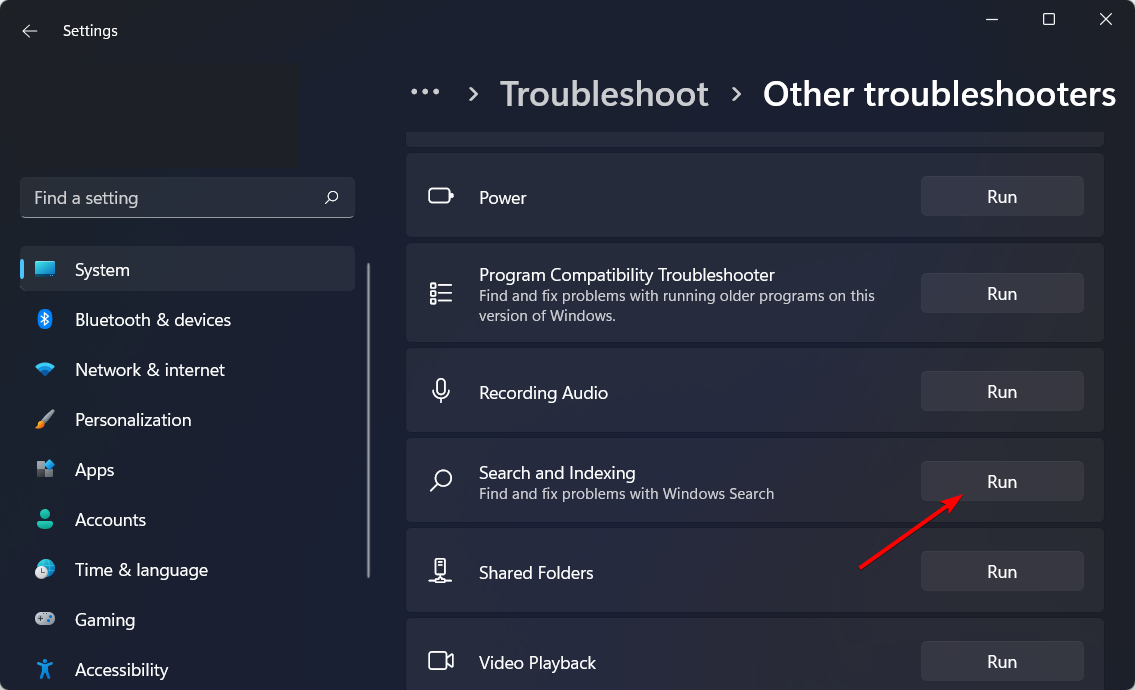Run the Recording Audio troubleshooter
Screen dimensions: 1135x690
(x=1002, y=391)
